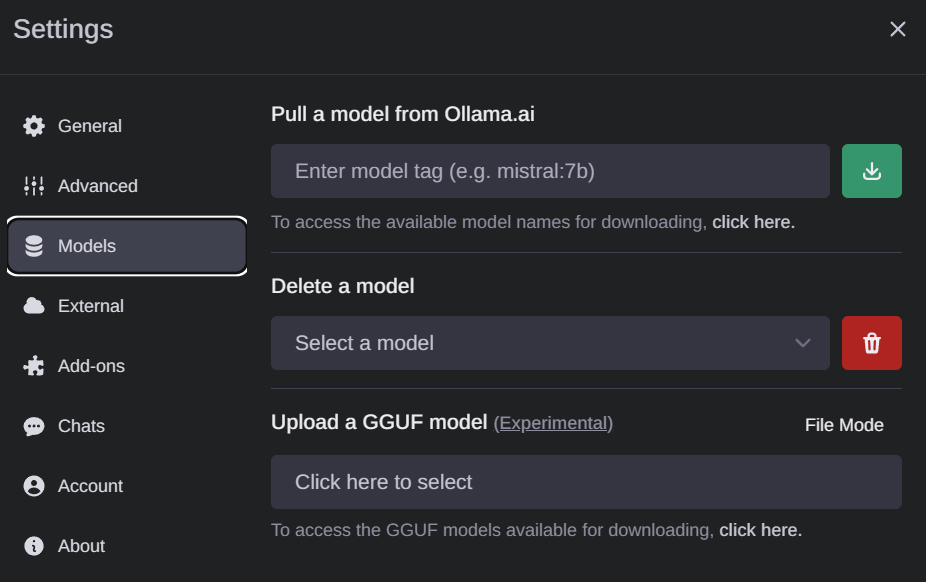The height and width of the screenshot is (582, 926).
Task: Focus the model tag input field
Action: (x=550, y=171)
